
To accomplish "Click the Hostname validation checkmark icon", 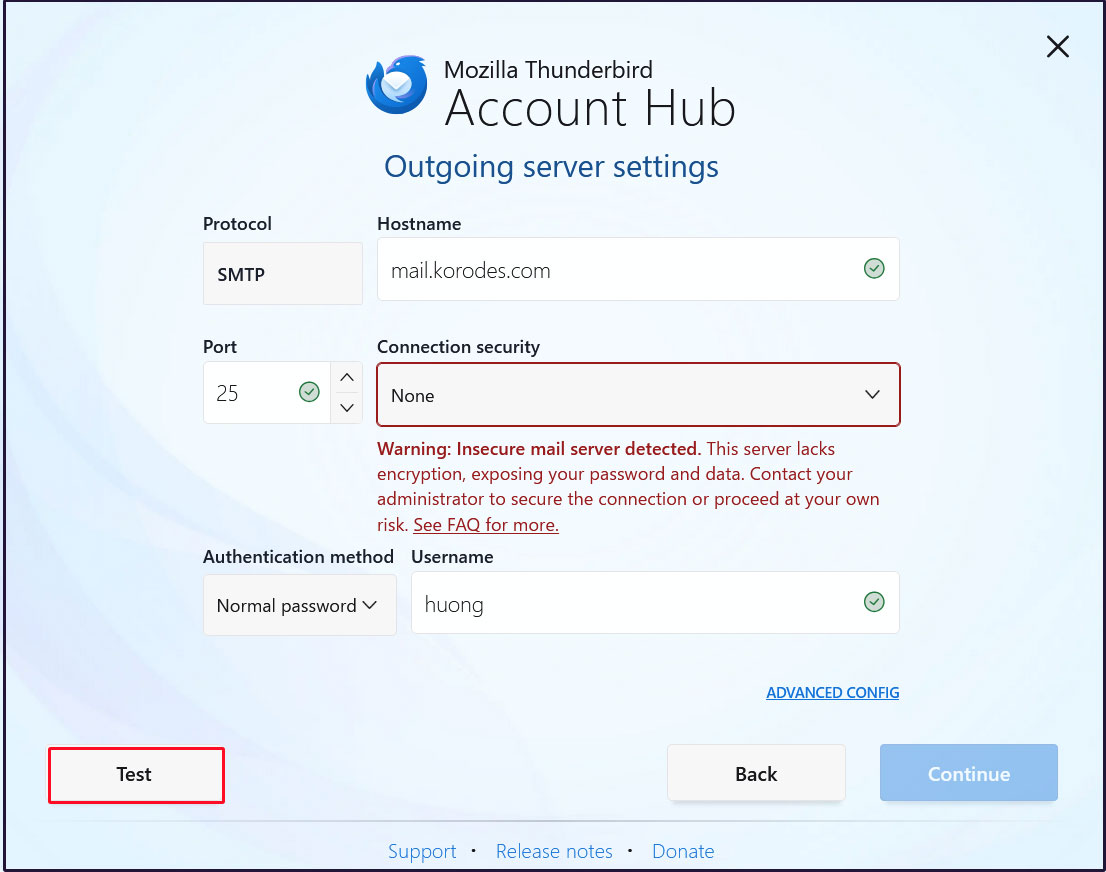I will click(874, 269).
